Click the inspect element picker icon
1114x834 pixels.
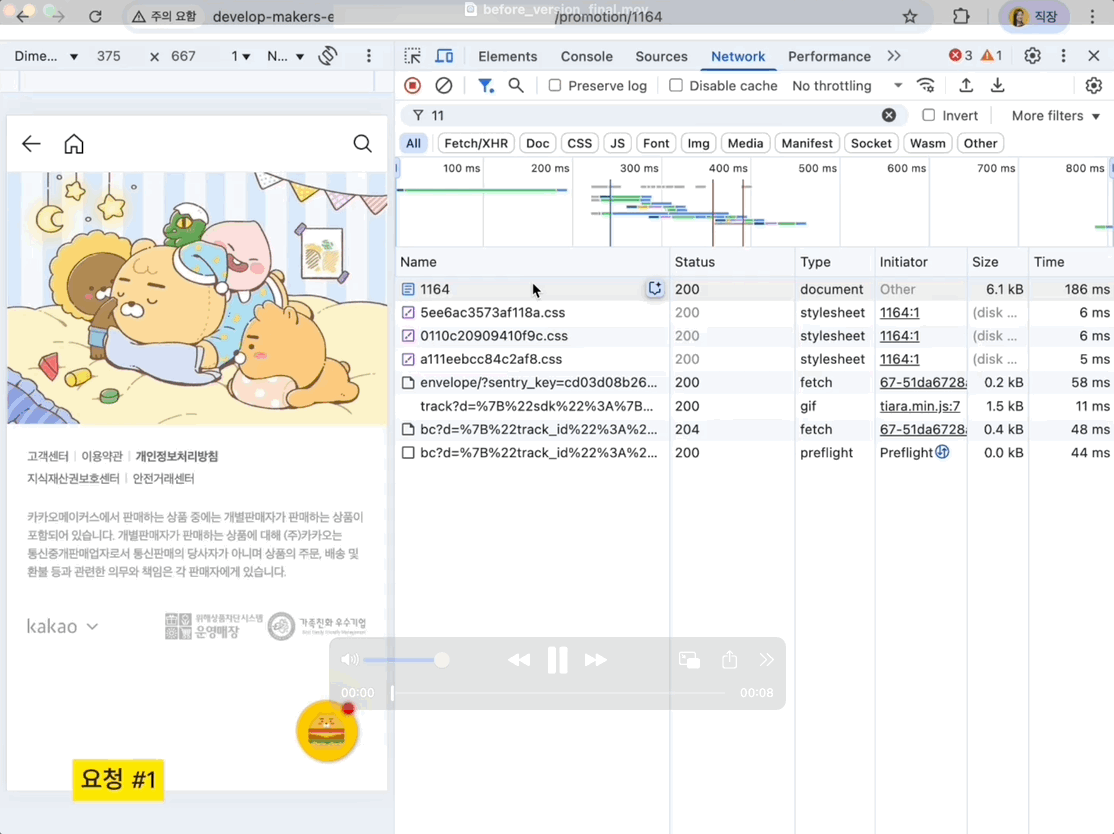click(x=412, y=56)
